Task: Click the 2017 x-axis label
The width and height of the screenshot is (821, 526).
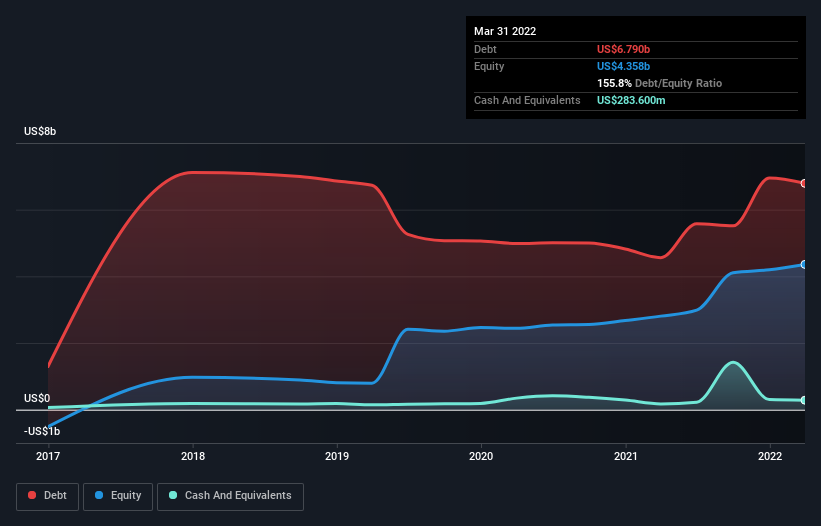Action: [48, 456]
